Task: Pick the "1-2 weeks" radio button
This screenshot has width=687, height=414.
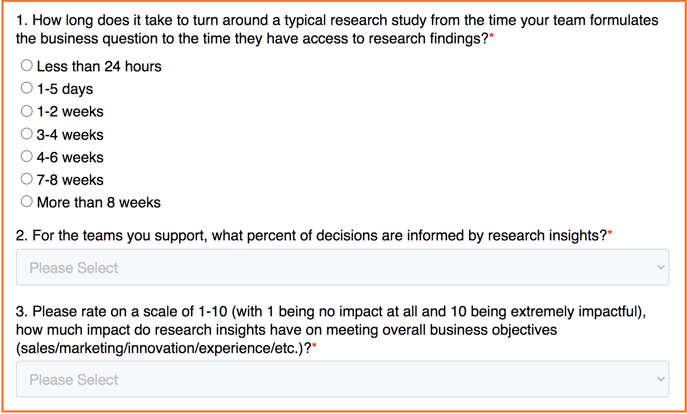Action: click(x=27, y=111)
